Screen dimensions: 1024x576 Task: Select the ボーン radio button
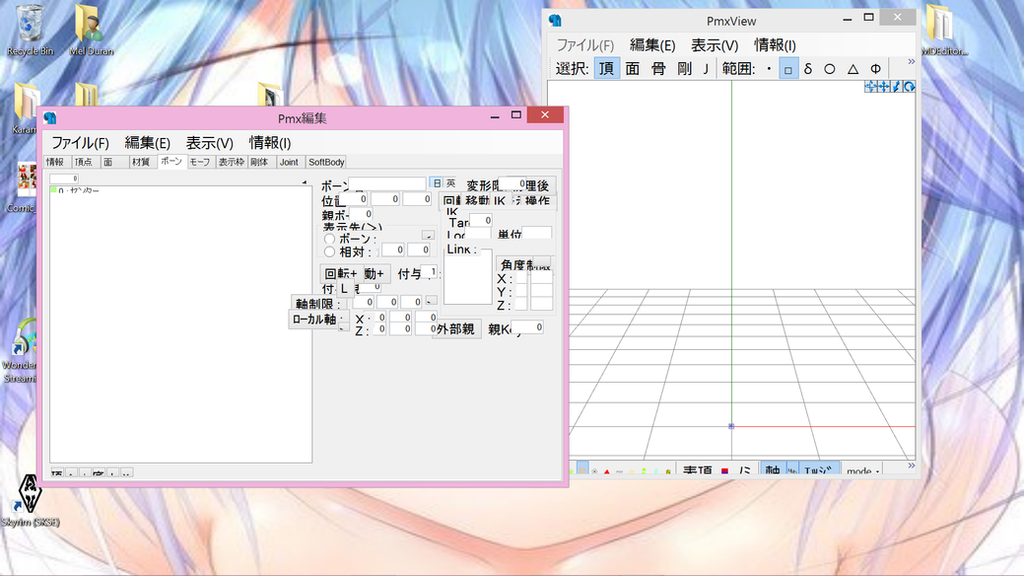[330, 239]
